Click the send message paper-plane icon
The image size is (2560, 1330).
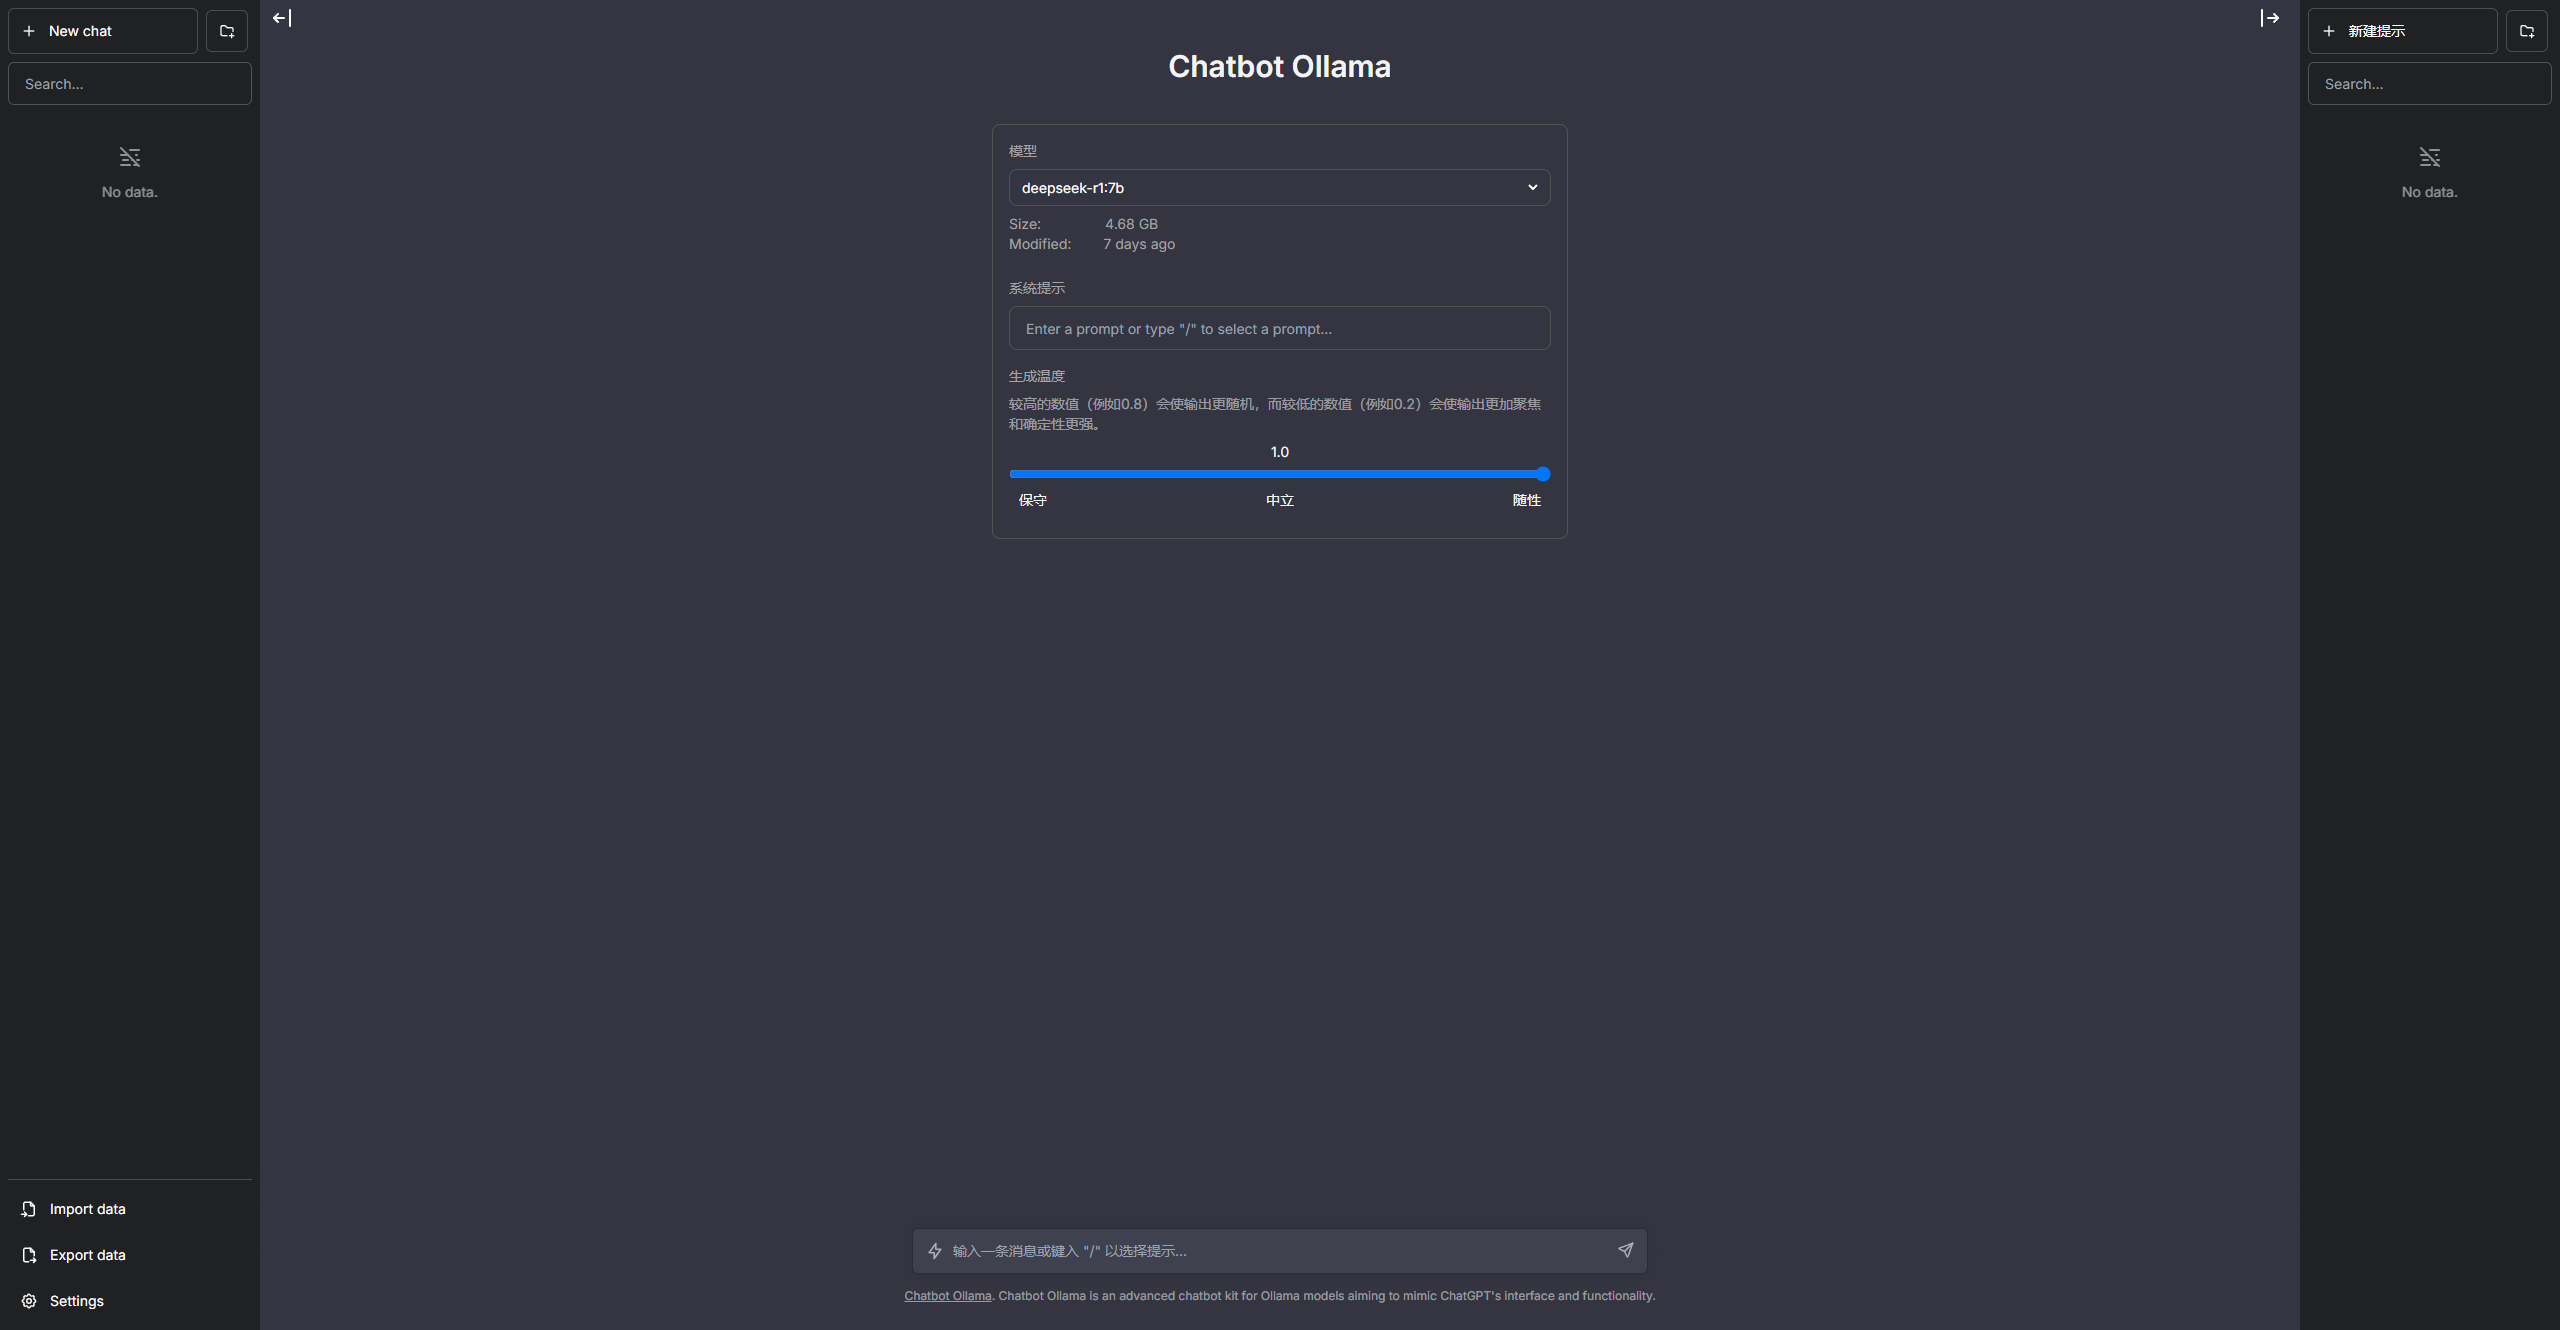click(x=1625, y=1250)
